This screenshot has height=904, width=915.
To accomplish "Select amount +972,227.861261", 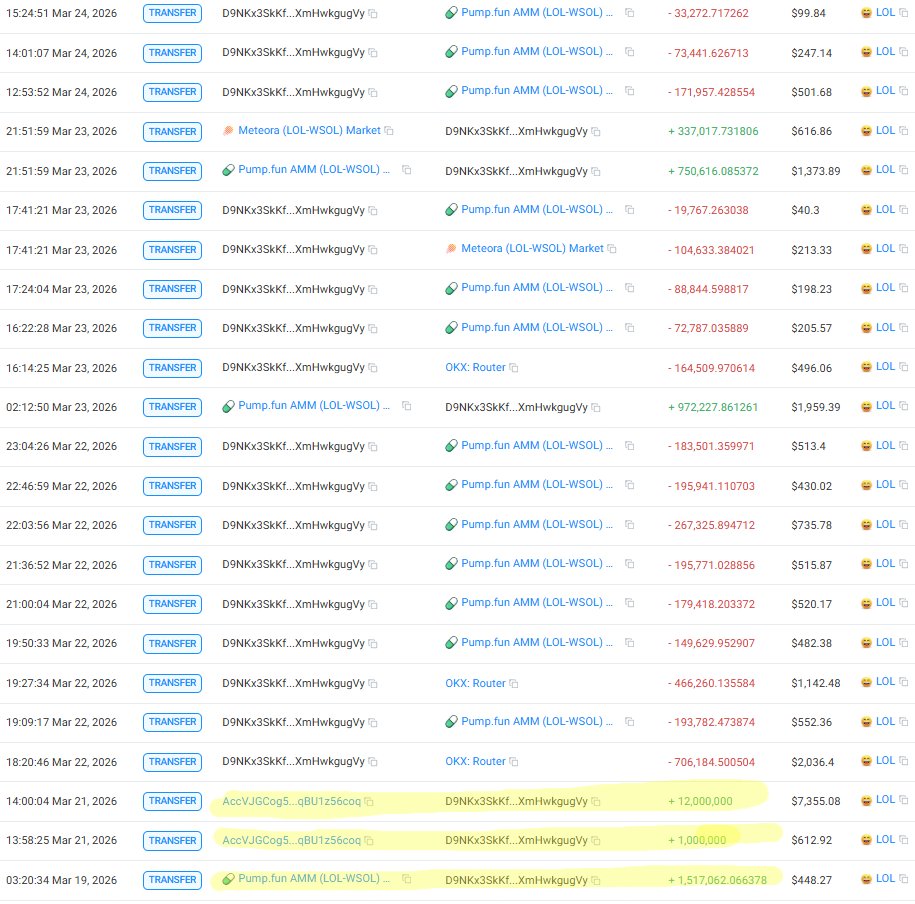I will (713, 407).
